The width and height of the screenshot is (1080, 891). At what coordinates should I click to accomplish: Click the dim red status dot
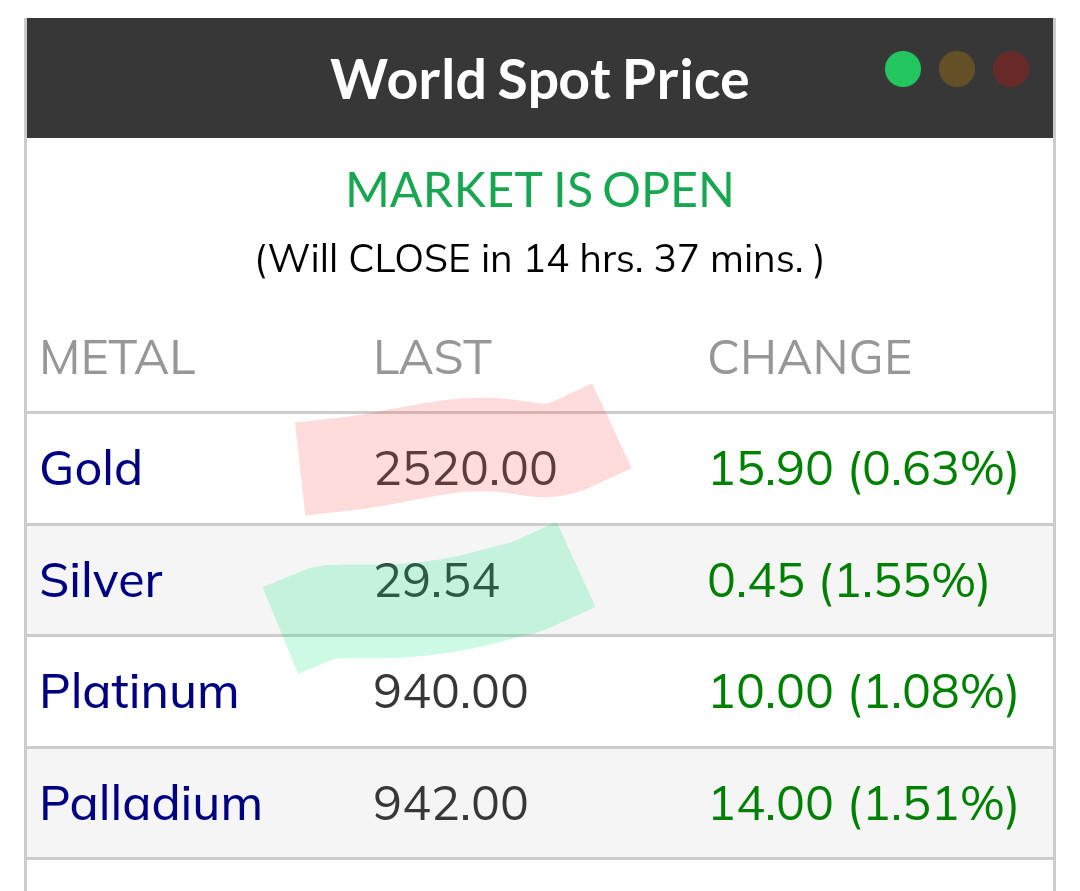[x=1011, y=69]
